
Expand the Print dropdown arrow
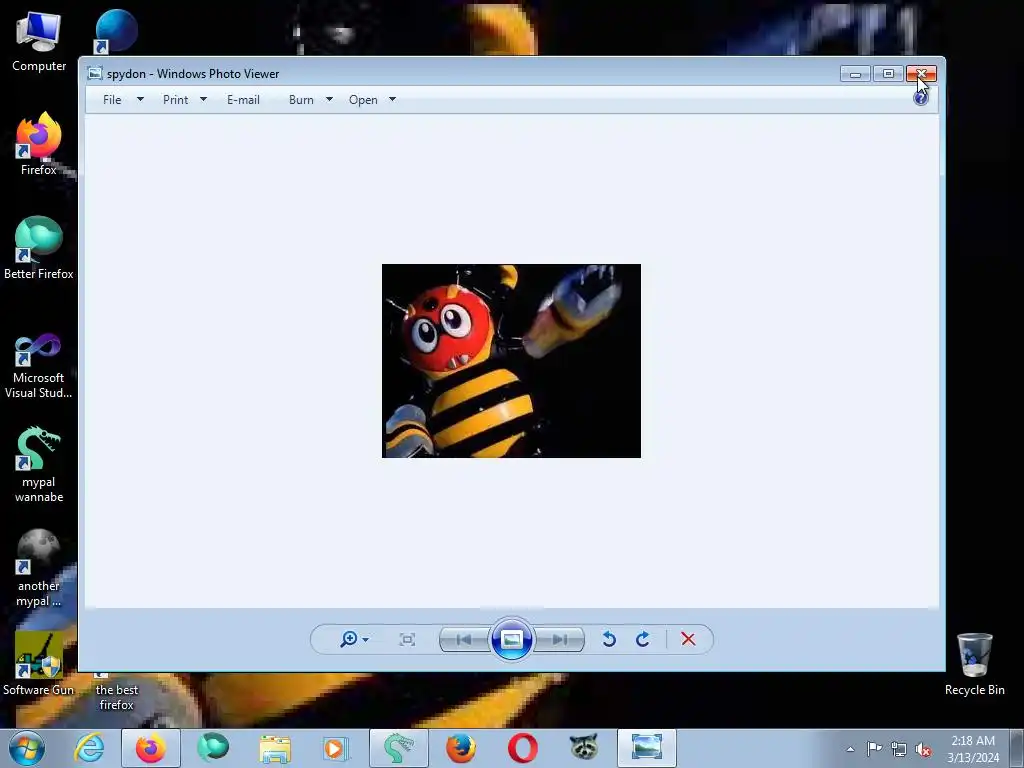click(203, 99)
